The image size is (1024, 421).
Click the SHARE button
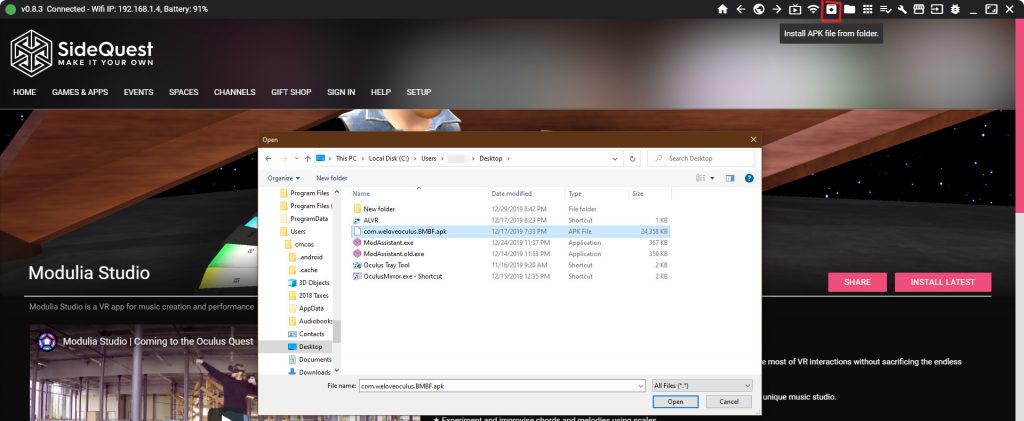(x=857, y=282)
